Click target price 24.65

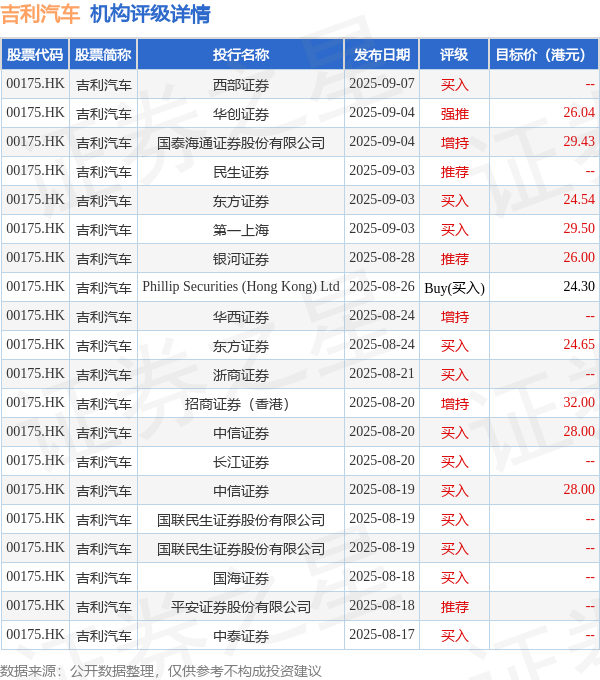(x=579, y=344)
